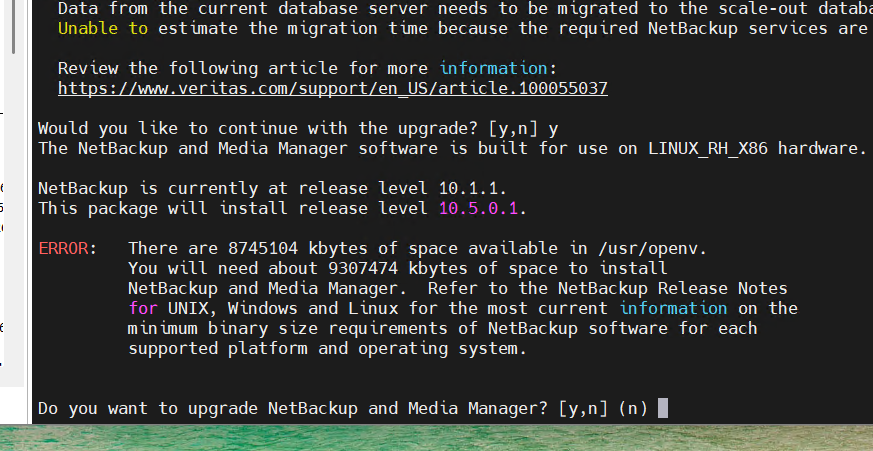Click 'Would you like to continue' prompt line
Screen dimensions: 873x451
coord(298,129)
